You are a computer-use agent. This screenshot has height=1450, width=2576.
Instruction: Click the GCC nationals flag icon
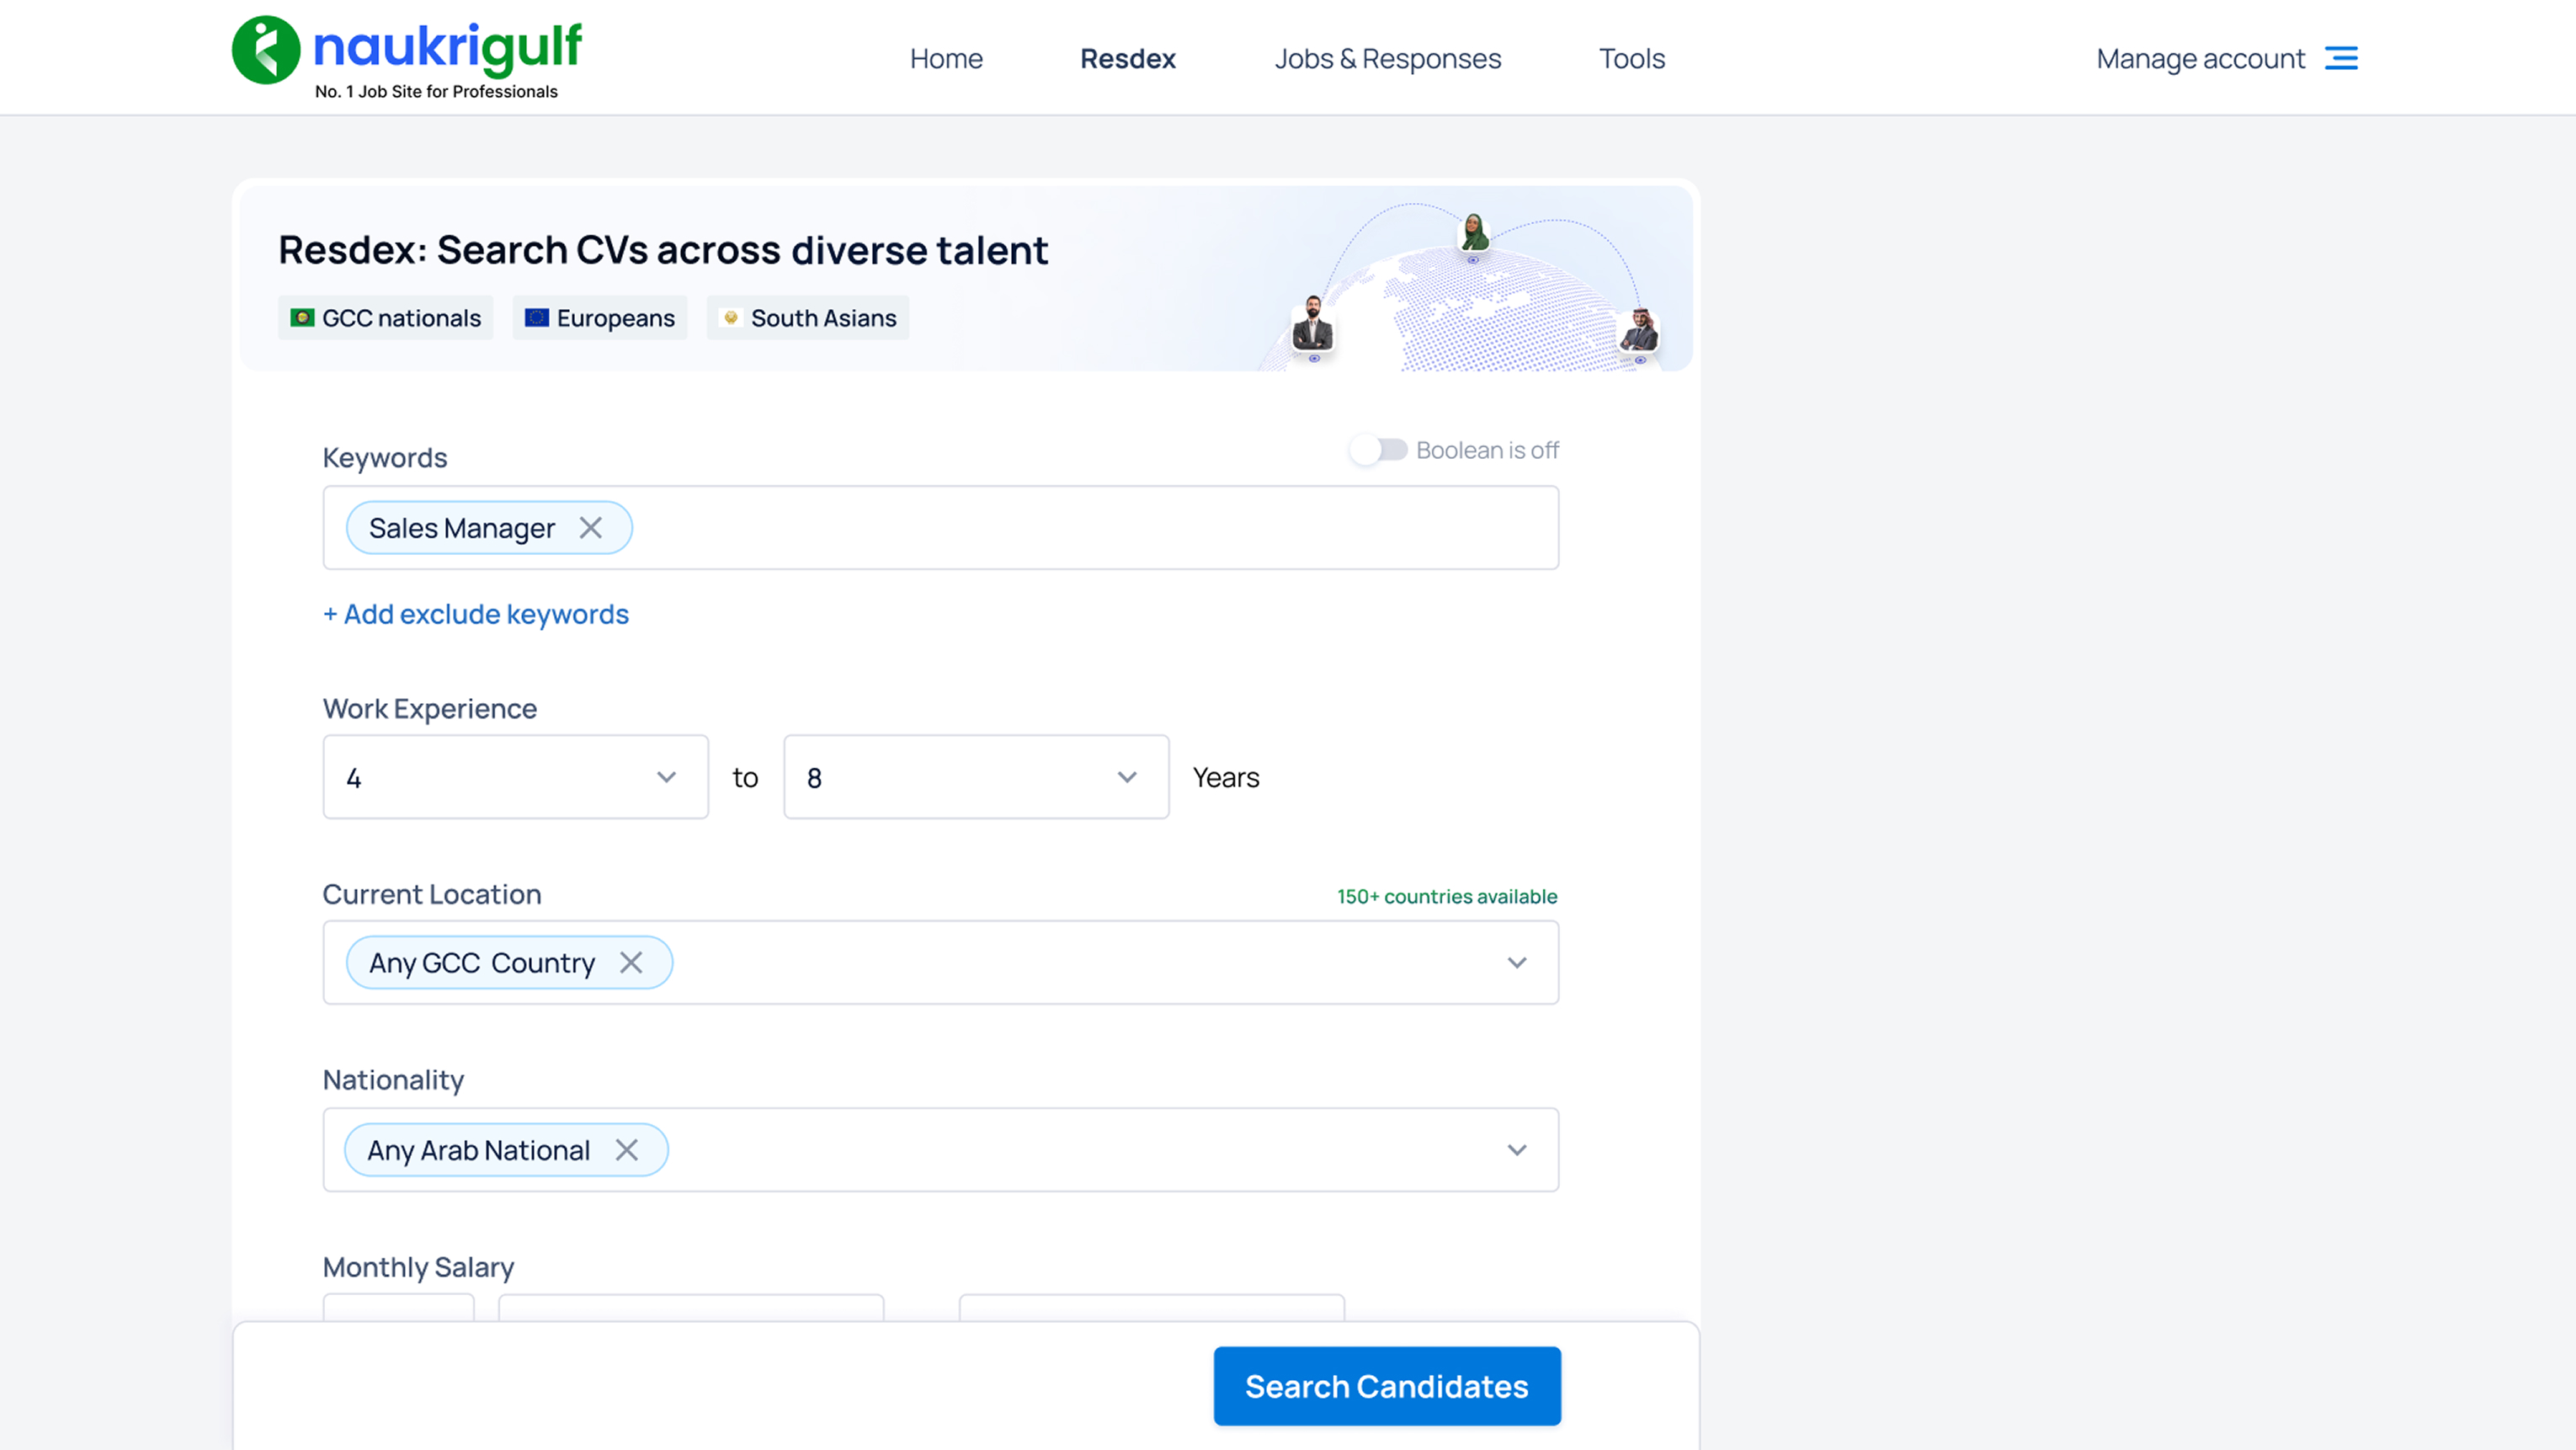pyautogui.click(x=302, y=318)
